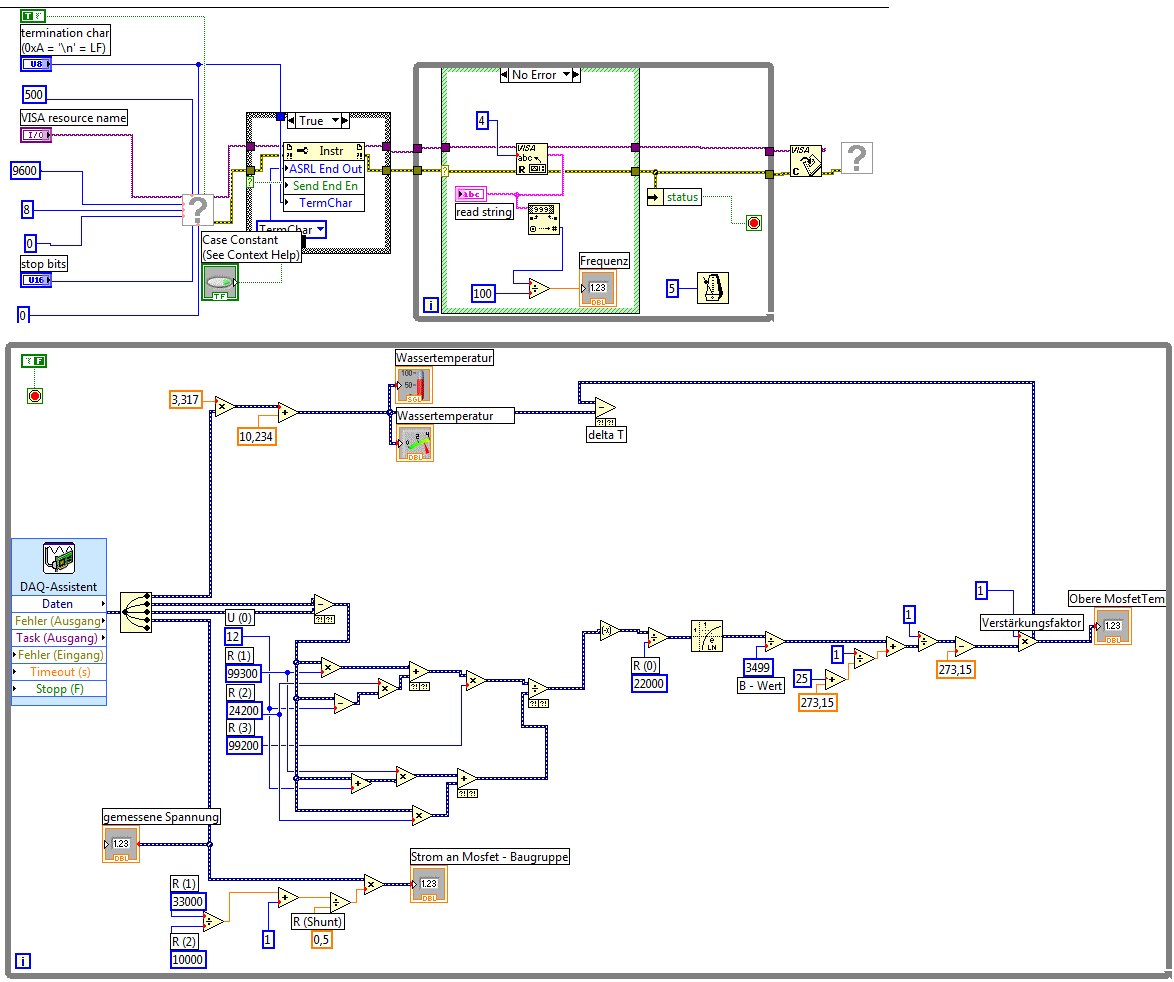The width and height of the screenshot is (1174, 982).
Task: Select the B - Wert constant 3499
Action: [x=758, y=668]
